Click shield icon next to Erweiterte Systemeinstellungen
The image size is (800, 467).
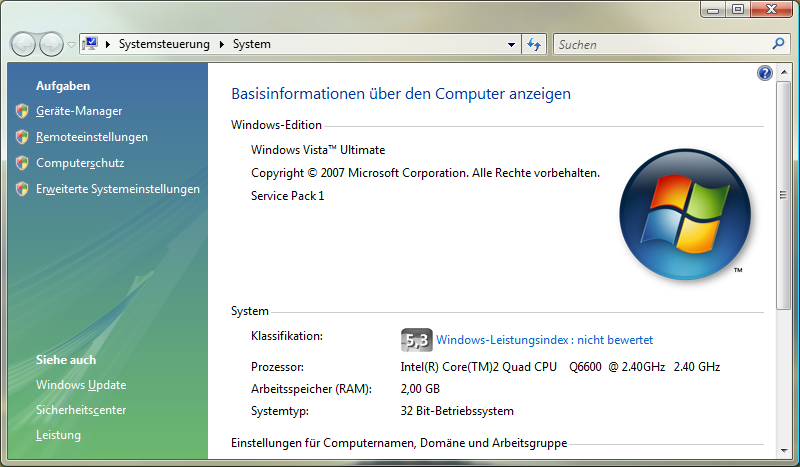pos(22,189)
